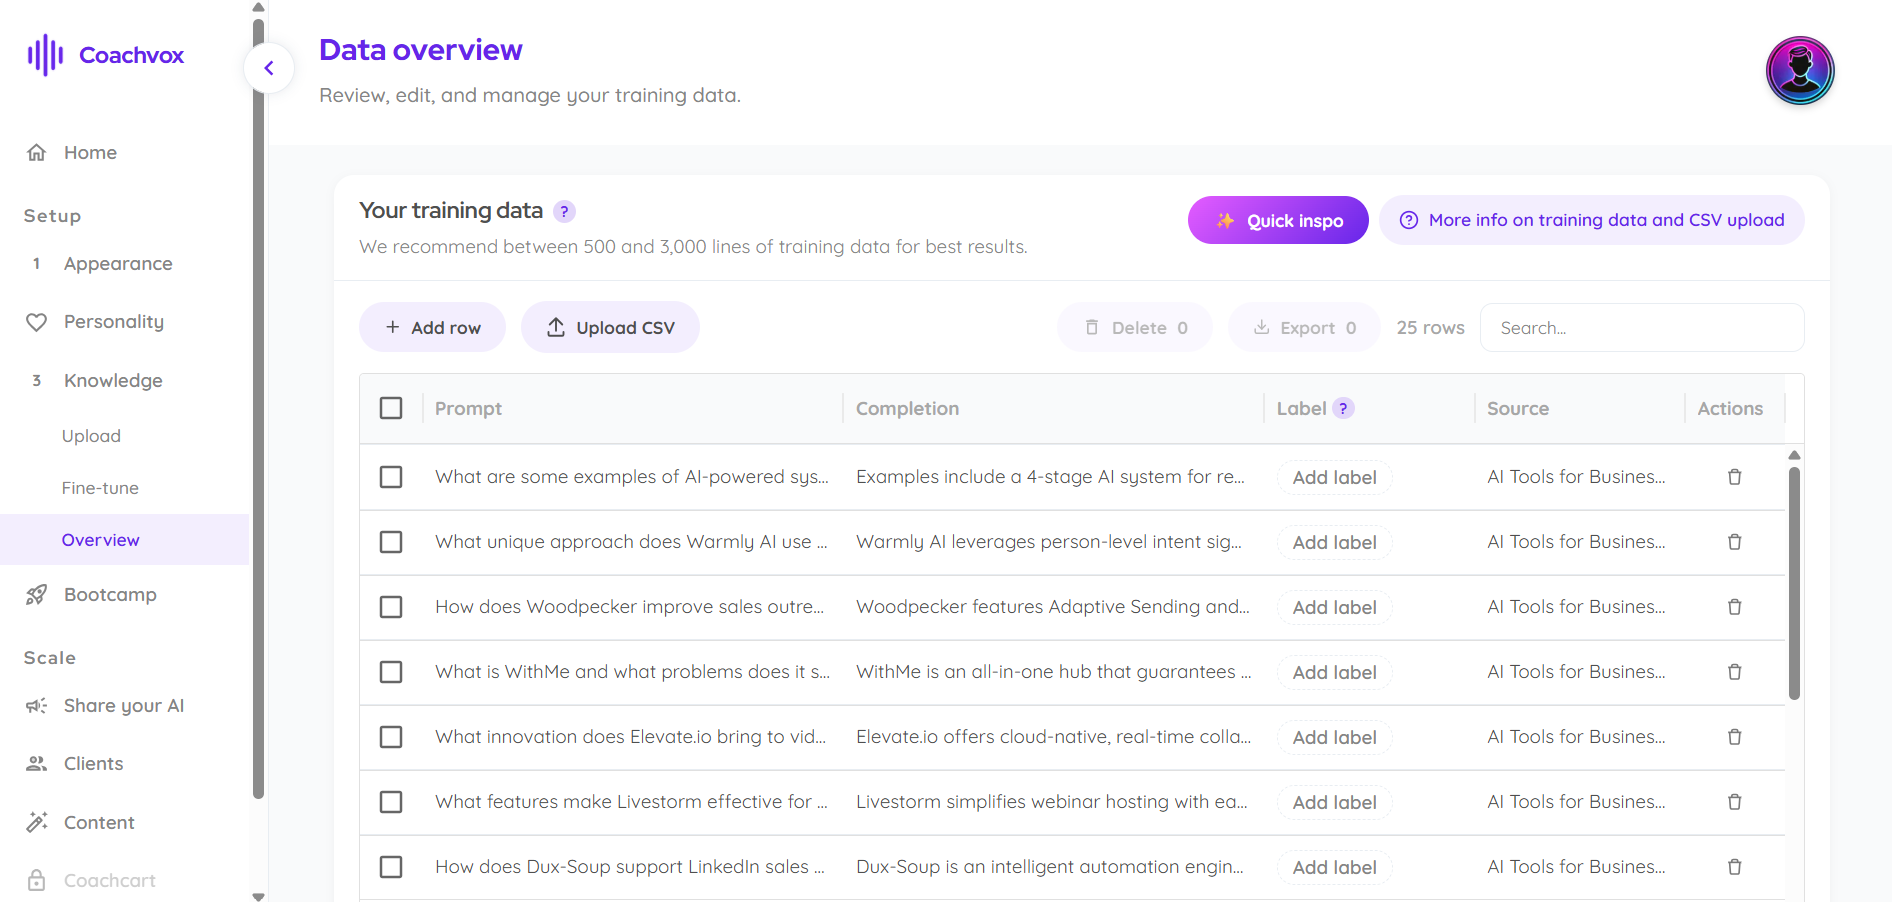The width and height of the screenshot is (1892, 902).
Task: Check the Elevate.io row checkbox
Action: (391, 737)
